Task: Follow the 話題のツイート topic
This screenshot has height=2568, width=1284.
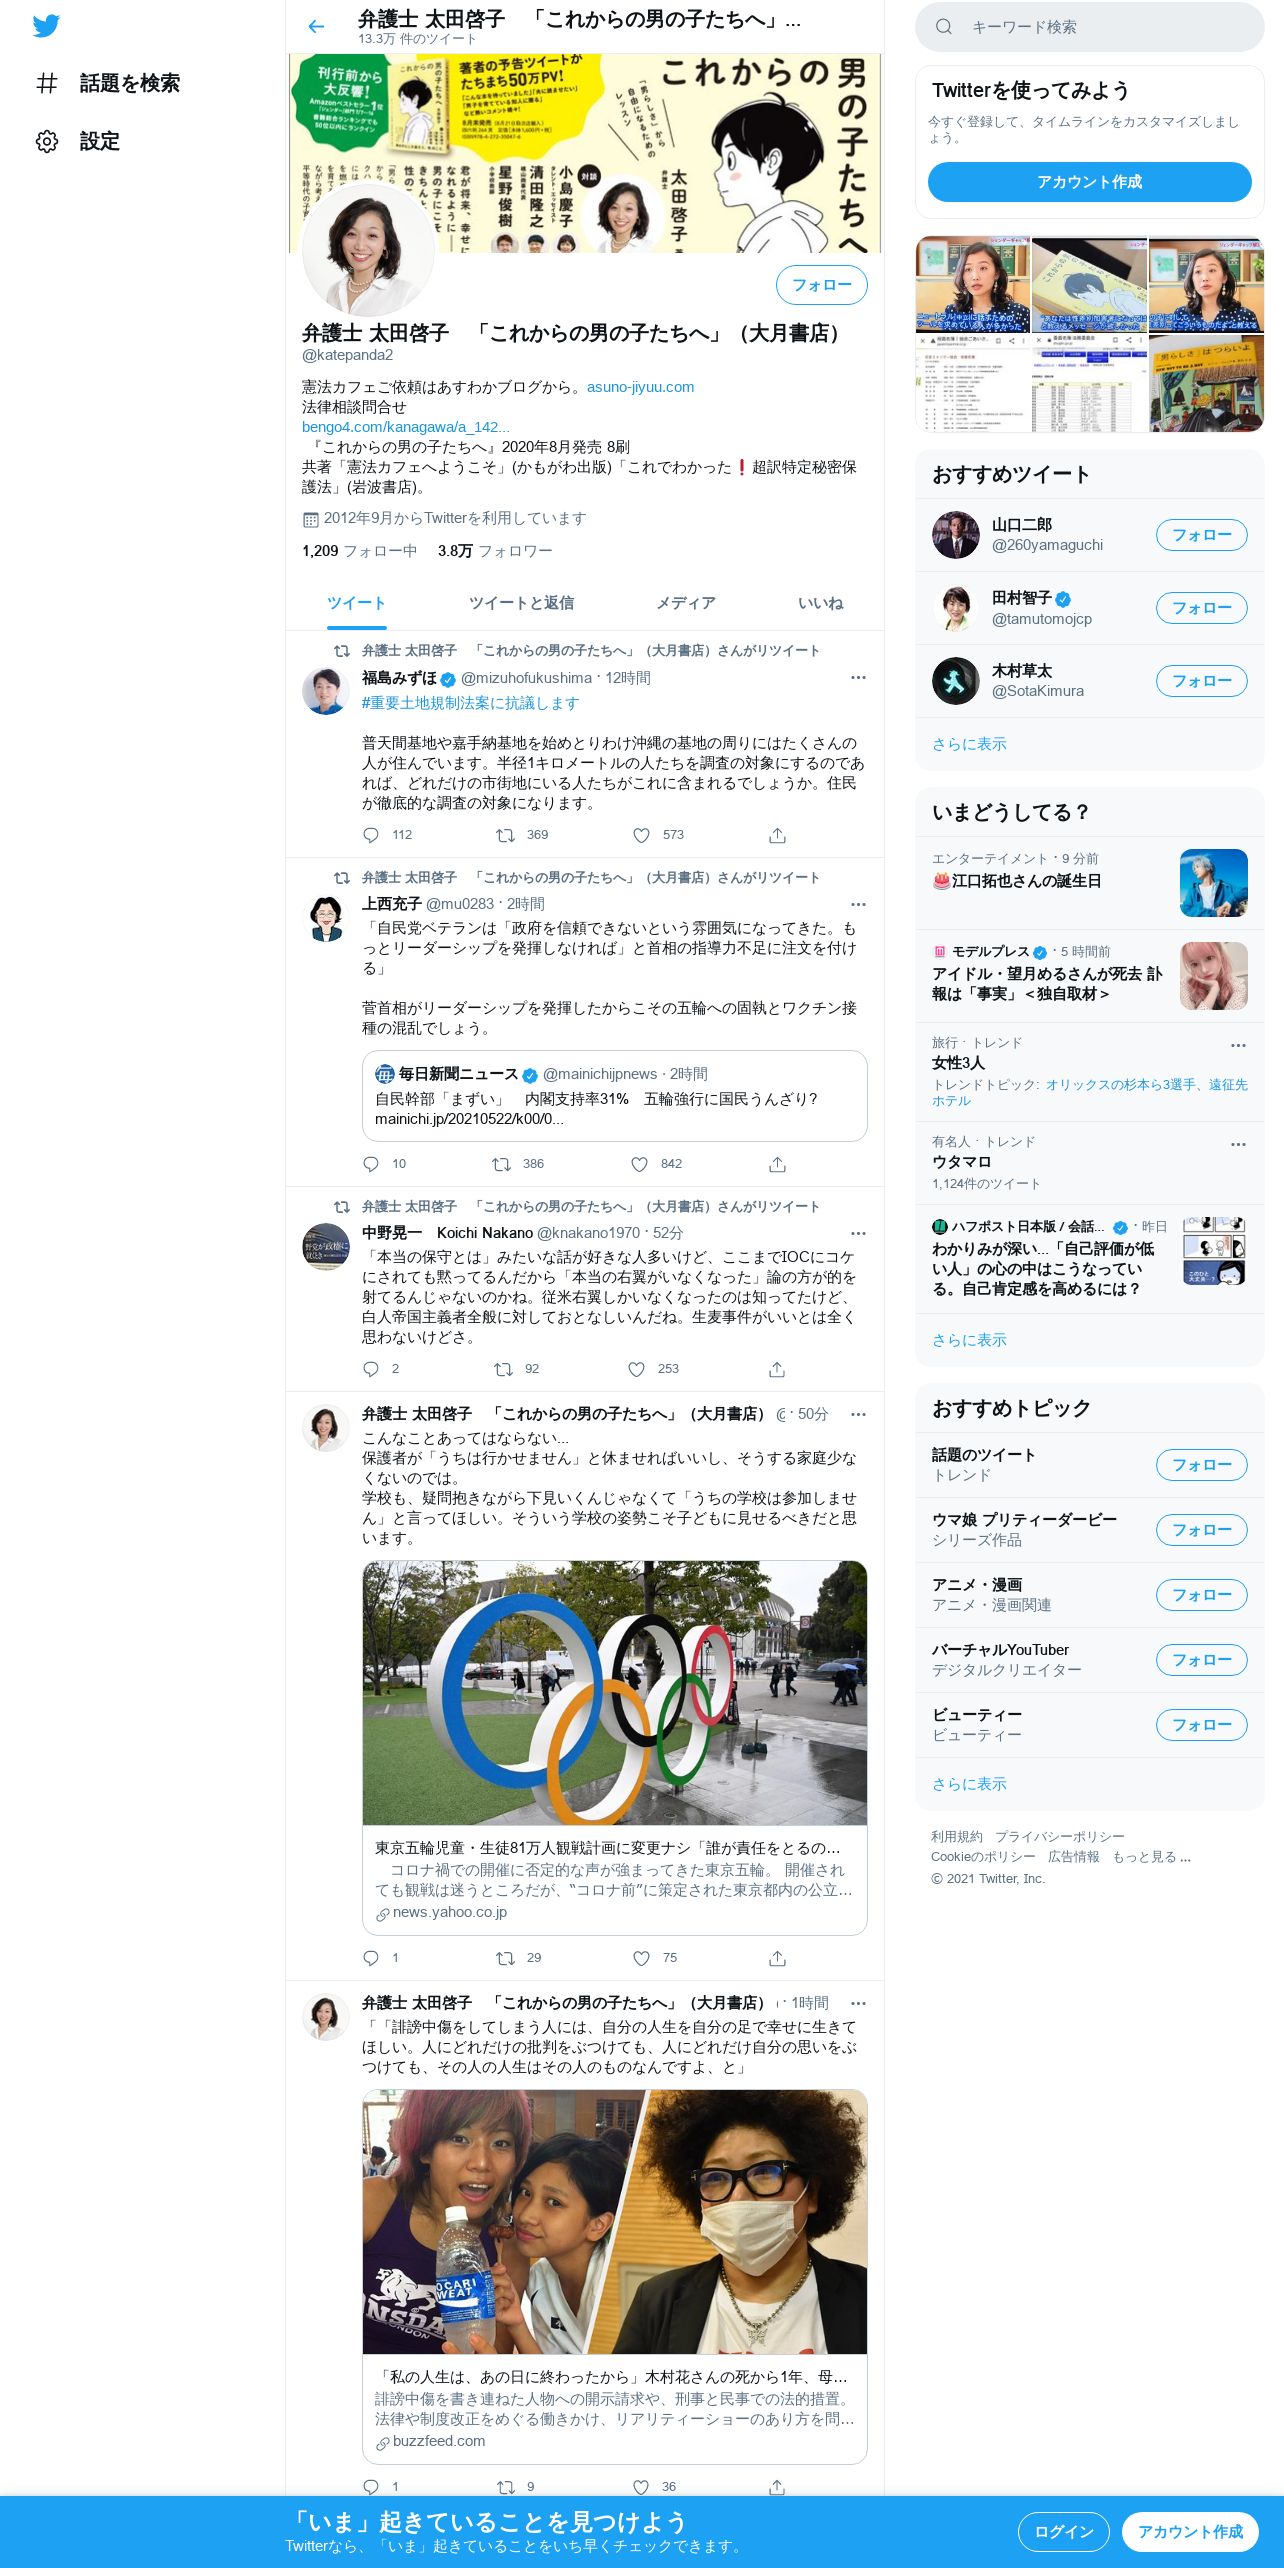Action: click(x=1201, y=1465)
